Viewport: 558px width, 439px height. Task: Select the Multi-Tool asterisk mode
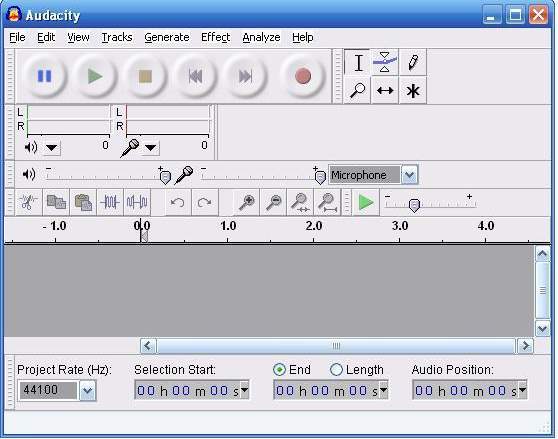(x=413, y=91)
